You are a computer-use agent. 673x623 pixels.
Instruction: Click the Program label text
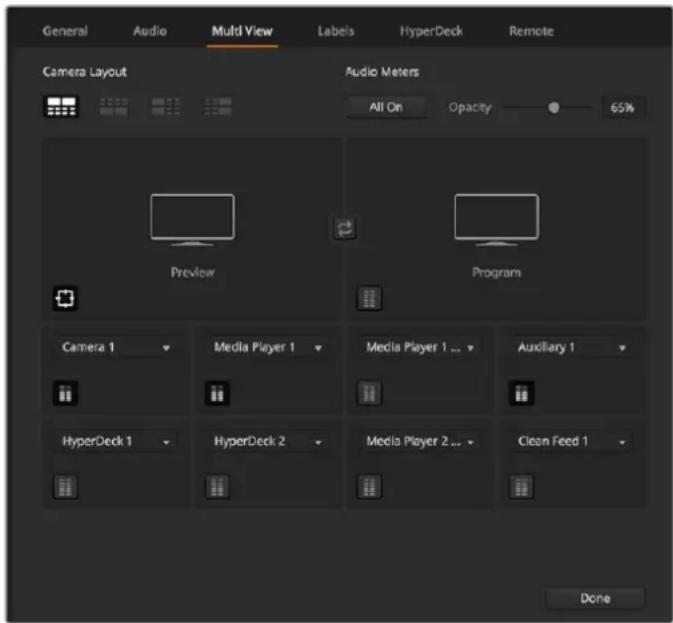click(x=497, y=272)
